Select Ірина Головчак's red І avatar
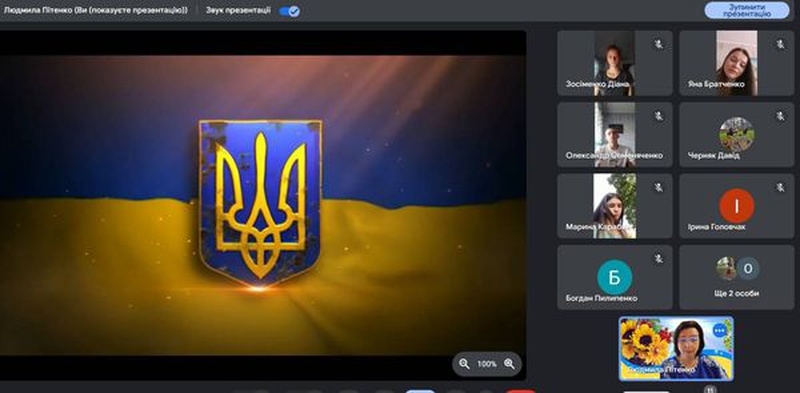Viewport: 800px width, 393px height. pos(737,206)
